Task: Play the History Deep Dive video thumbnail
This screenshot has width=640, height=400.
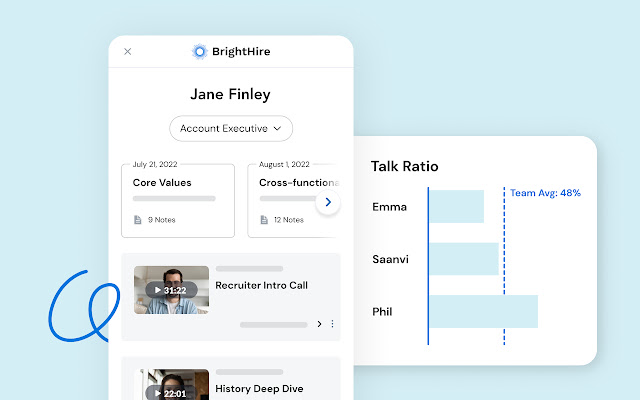Action: tap(171, 384)
